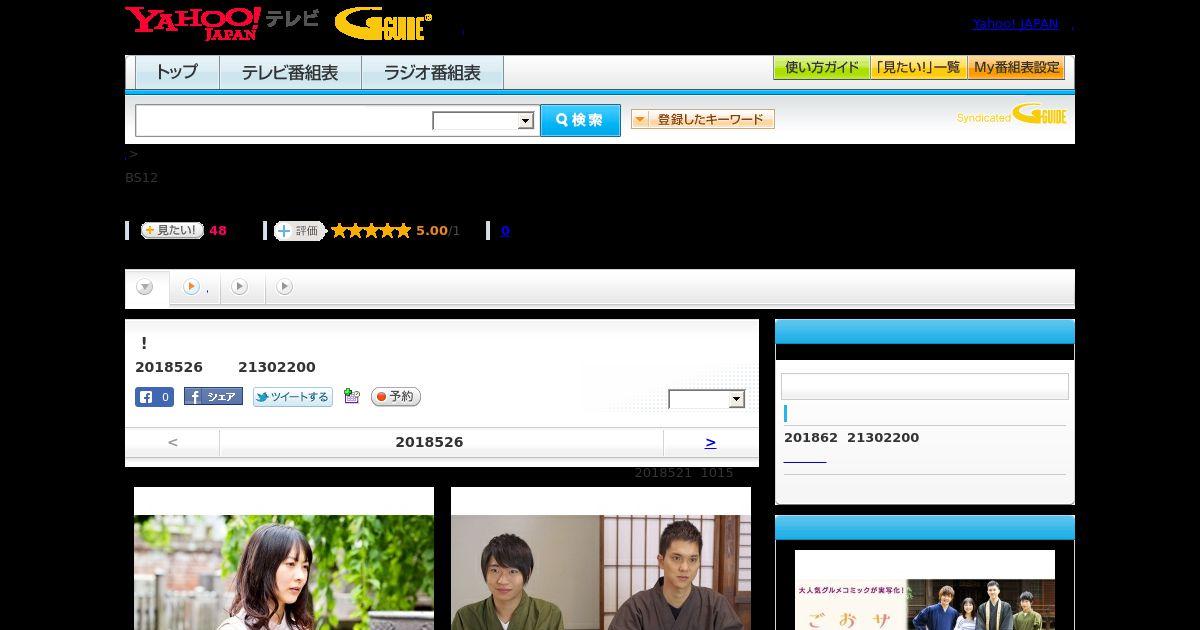Click the ツイートする Twitter button
The image size is (1200, 630).
coord(292,397)
